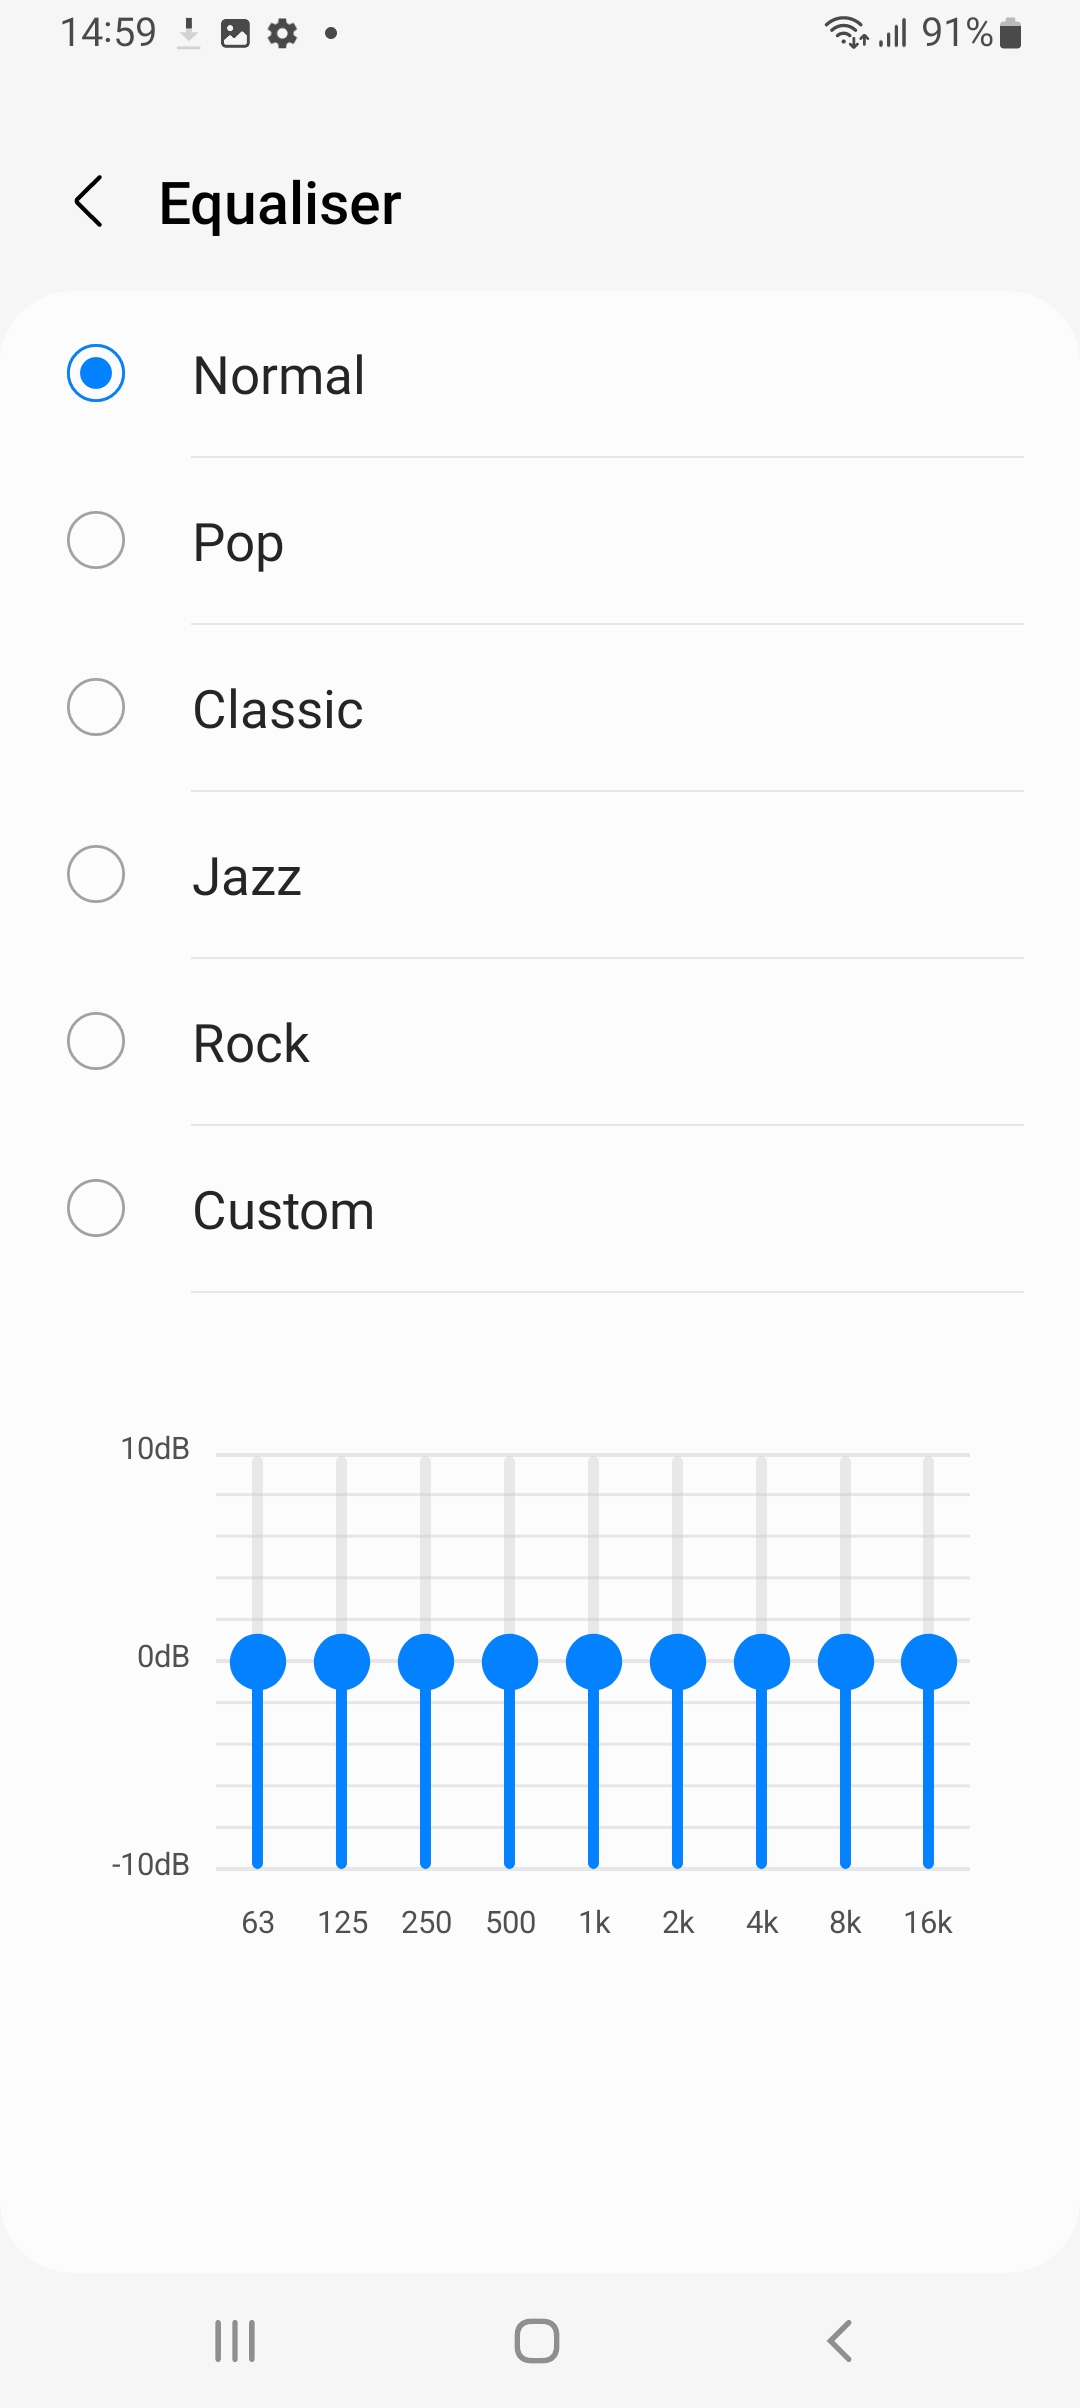The width and height of the screenshot is (1080, 2408).
Task: Pick the Custom equaliser option
Action: pos(96,1209)
